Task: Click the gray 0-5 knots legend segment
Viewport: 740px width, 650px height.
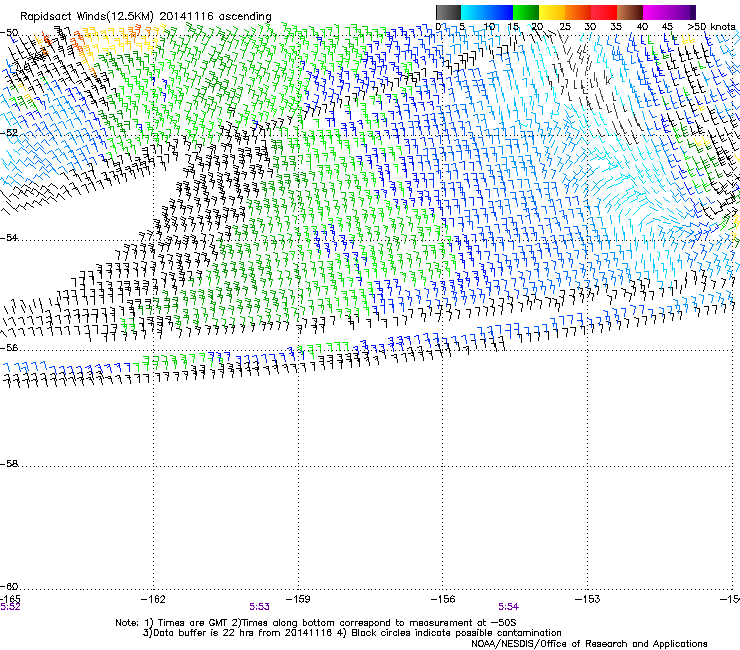Action: pyautogui.click(x=448, y=12)
